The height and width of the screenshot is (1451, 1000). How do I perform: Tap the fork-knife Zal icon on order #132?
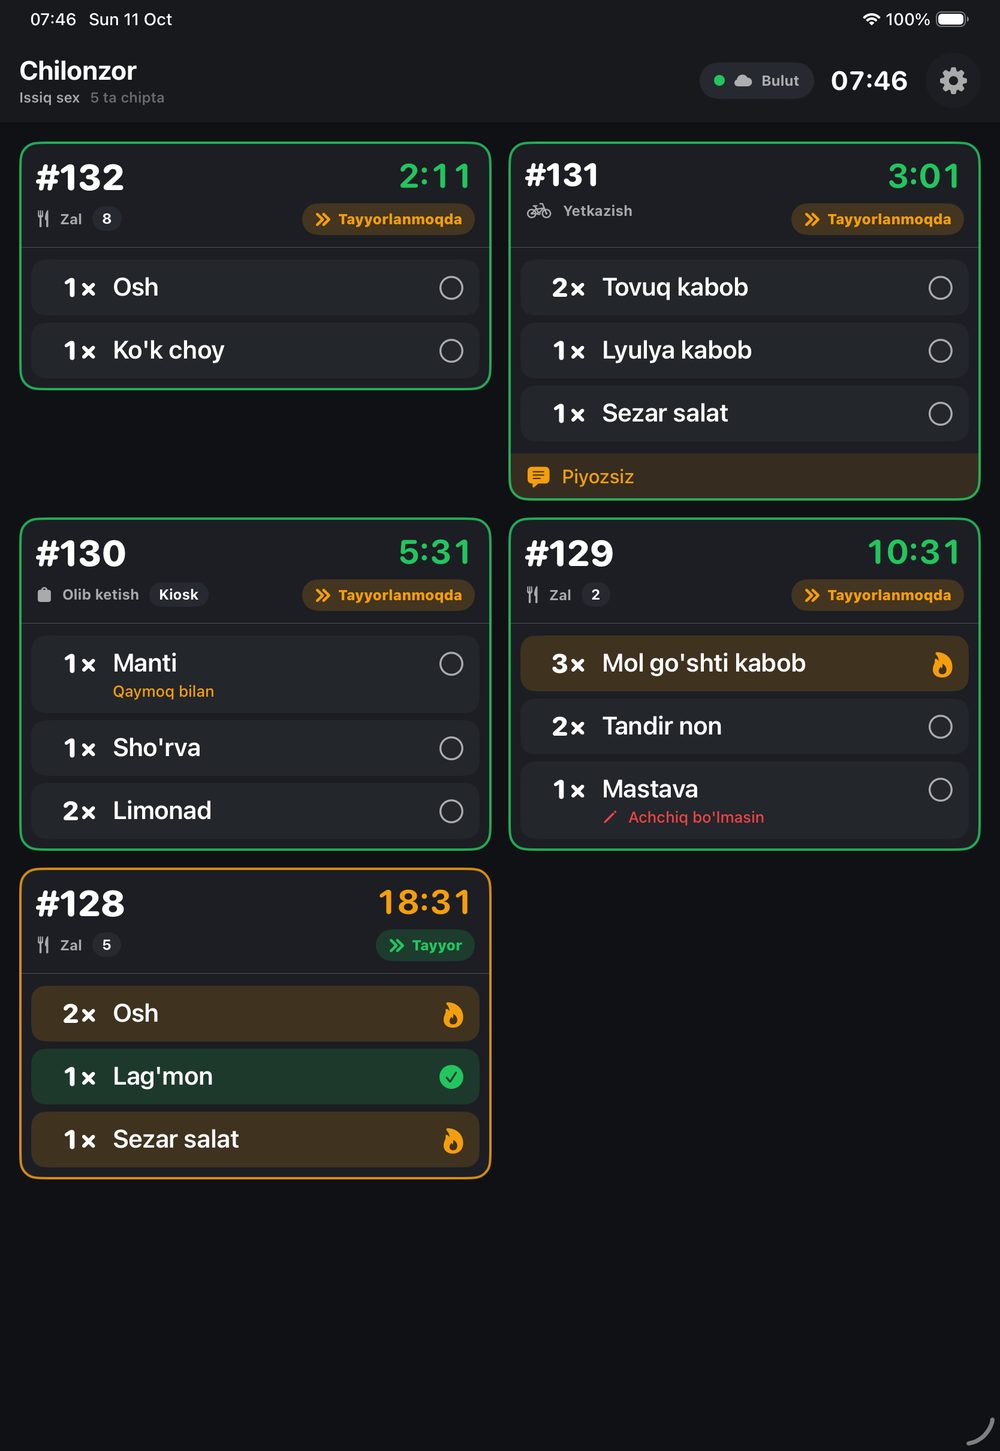point(43,219)
